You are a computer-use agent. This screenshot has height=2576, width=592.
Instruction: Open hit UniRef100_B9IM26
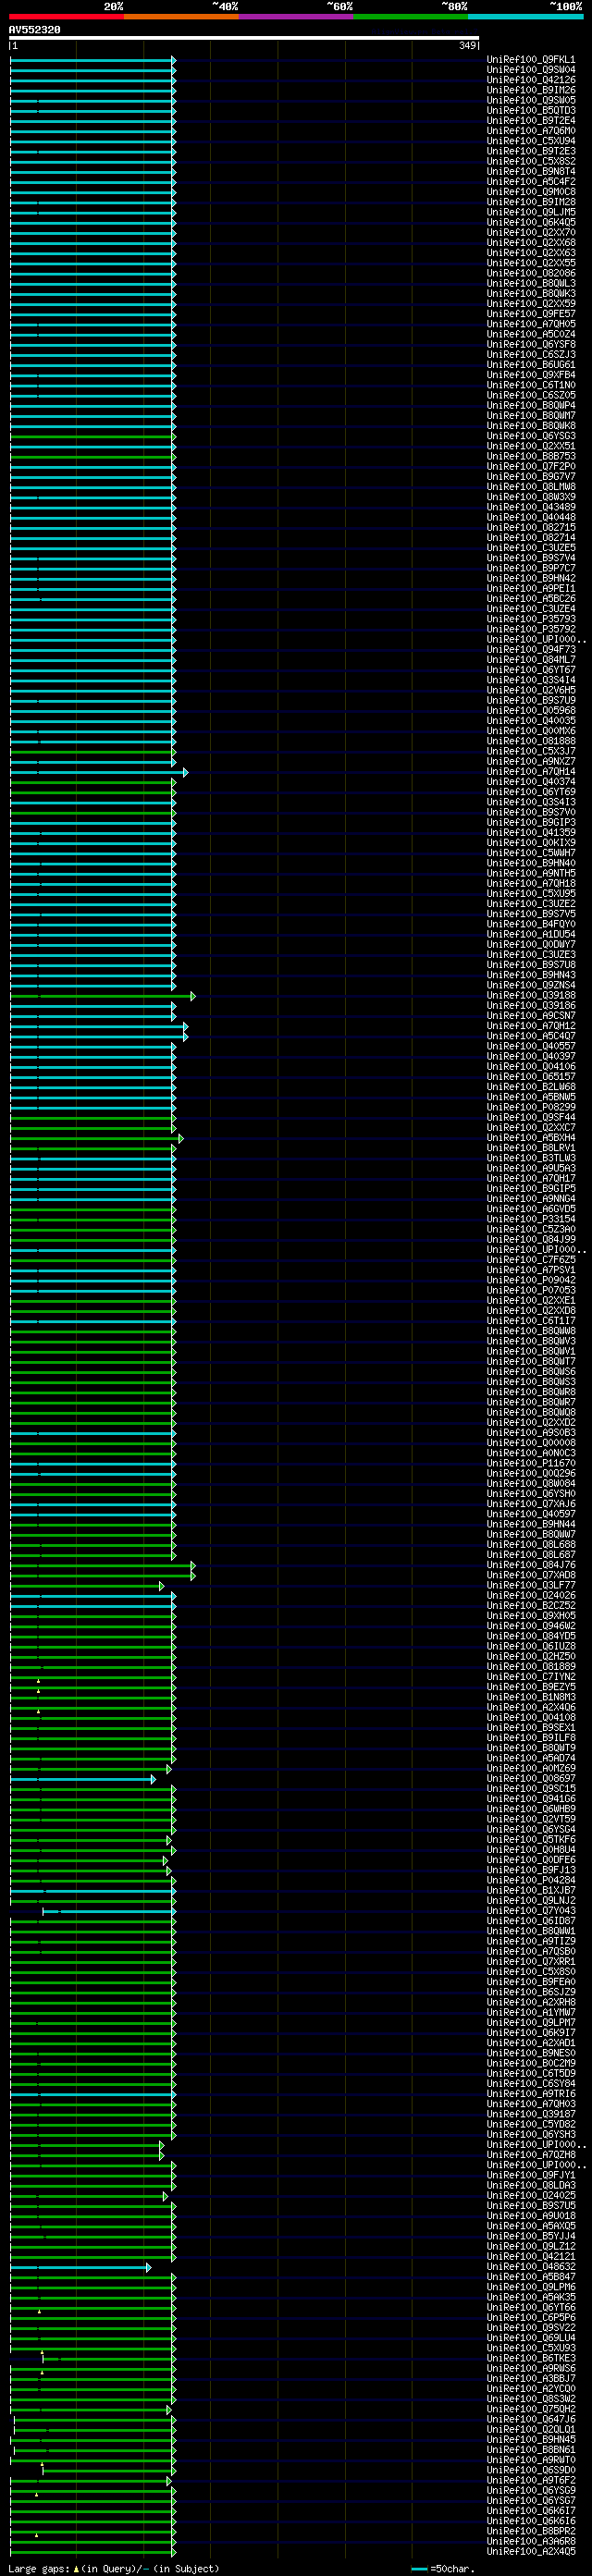coord(531,90)
